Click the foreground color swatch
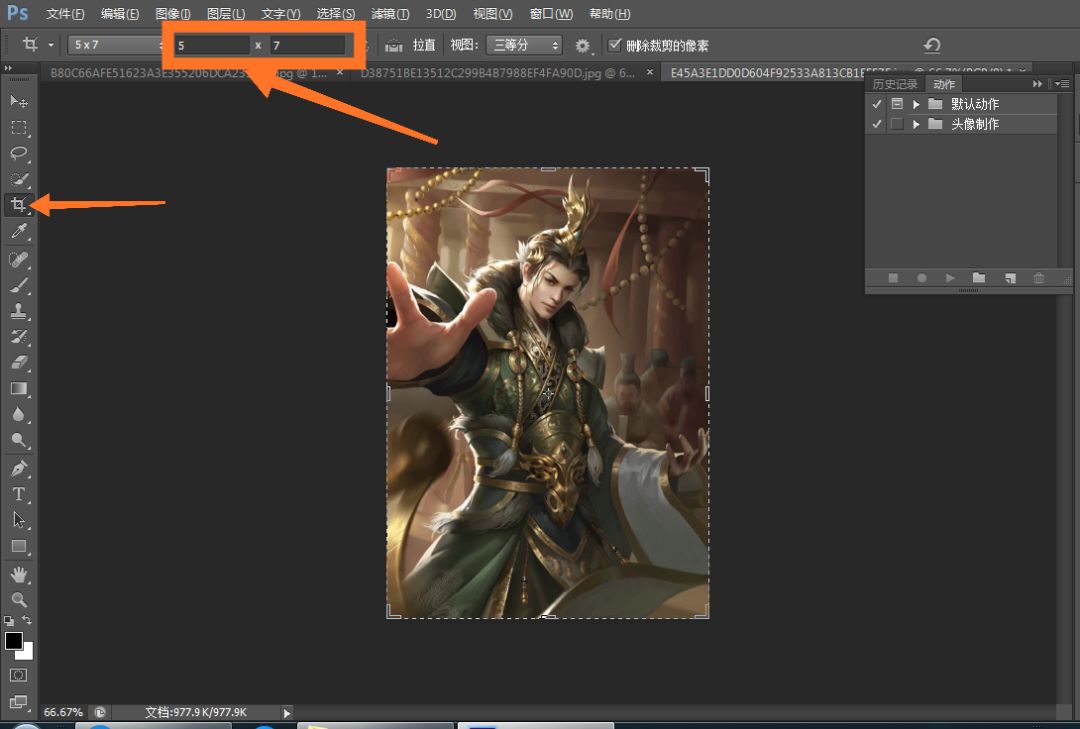Screen dimensions: 1080x729 coord(14,640)
